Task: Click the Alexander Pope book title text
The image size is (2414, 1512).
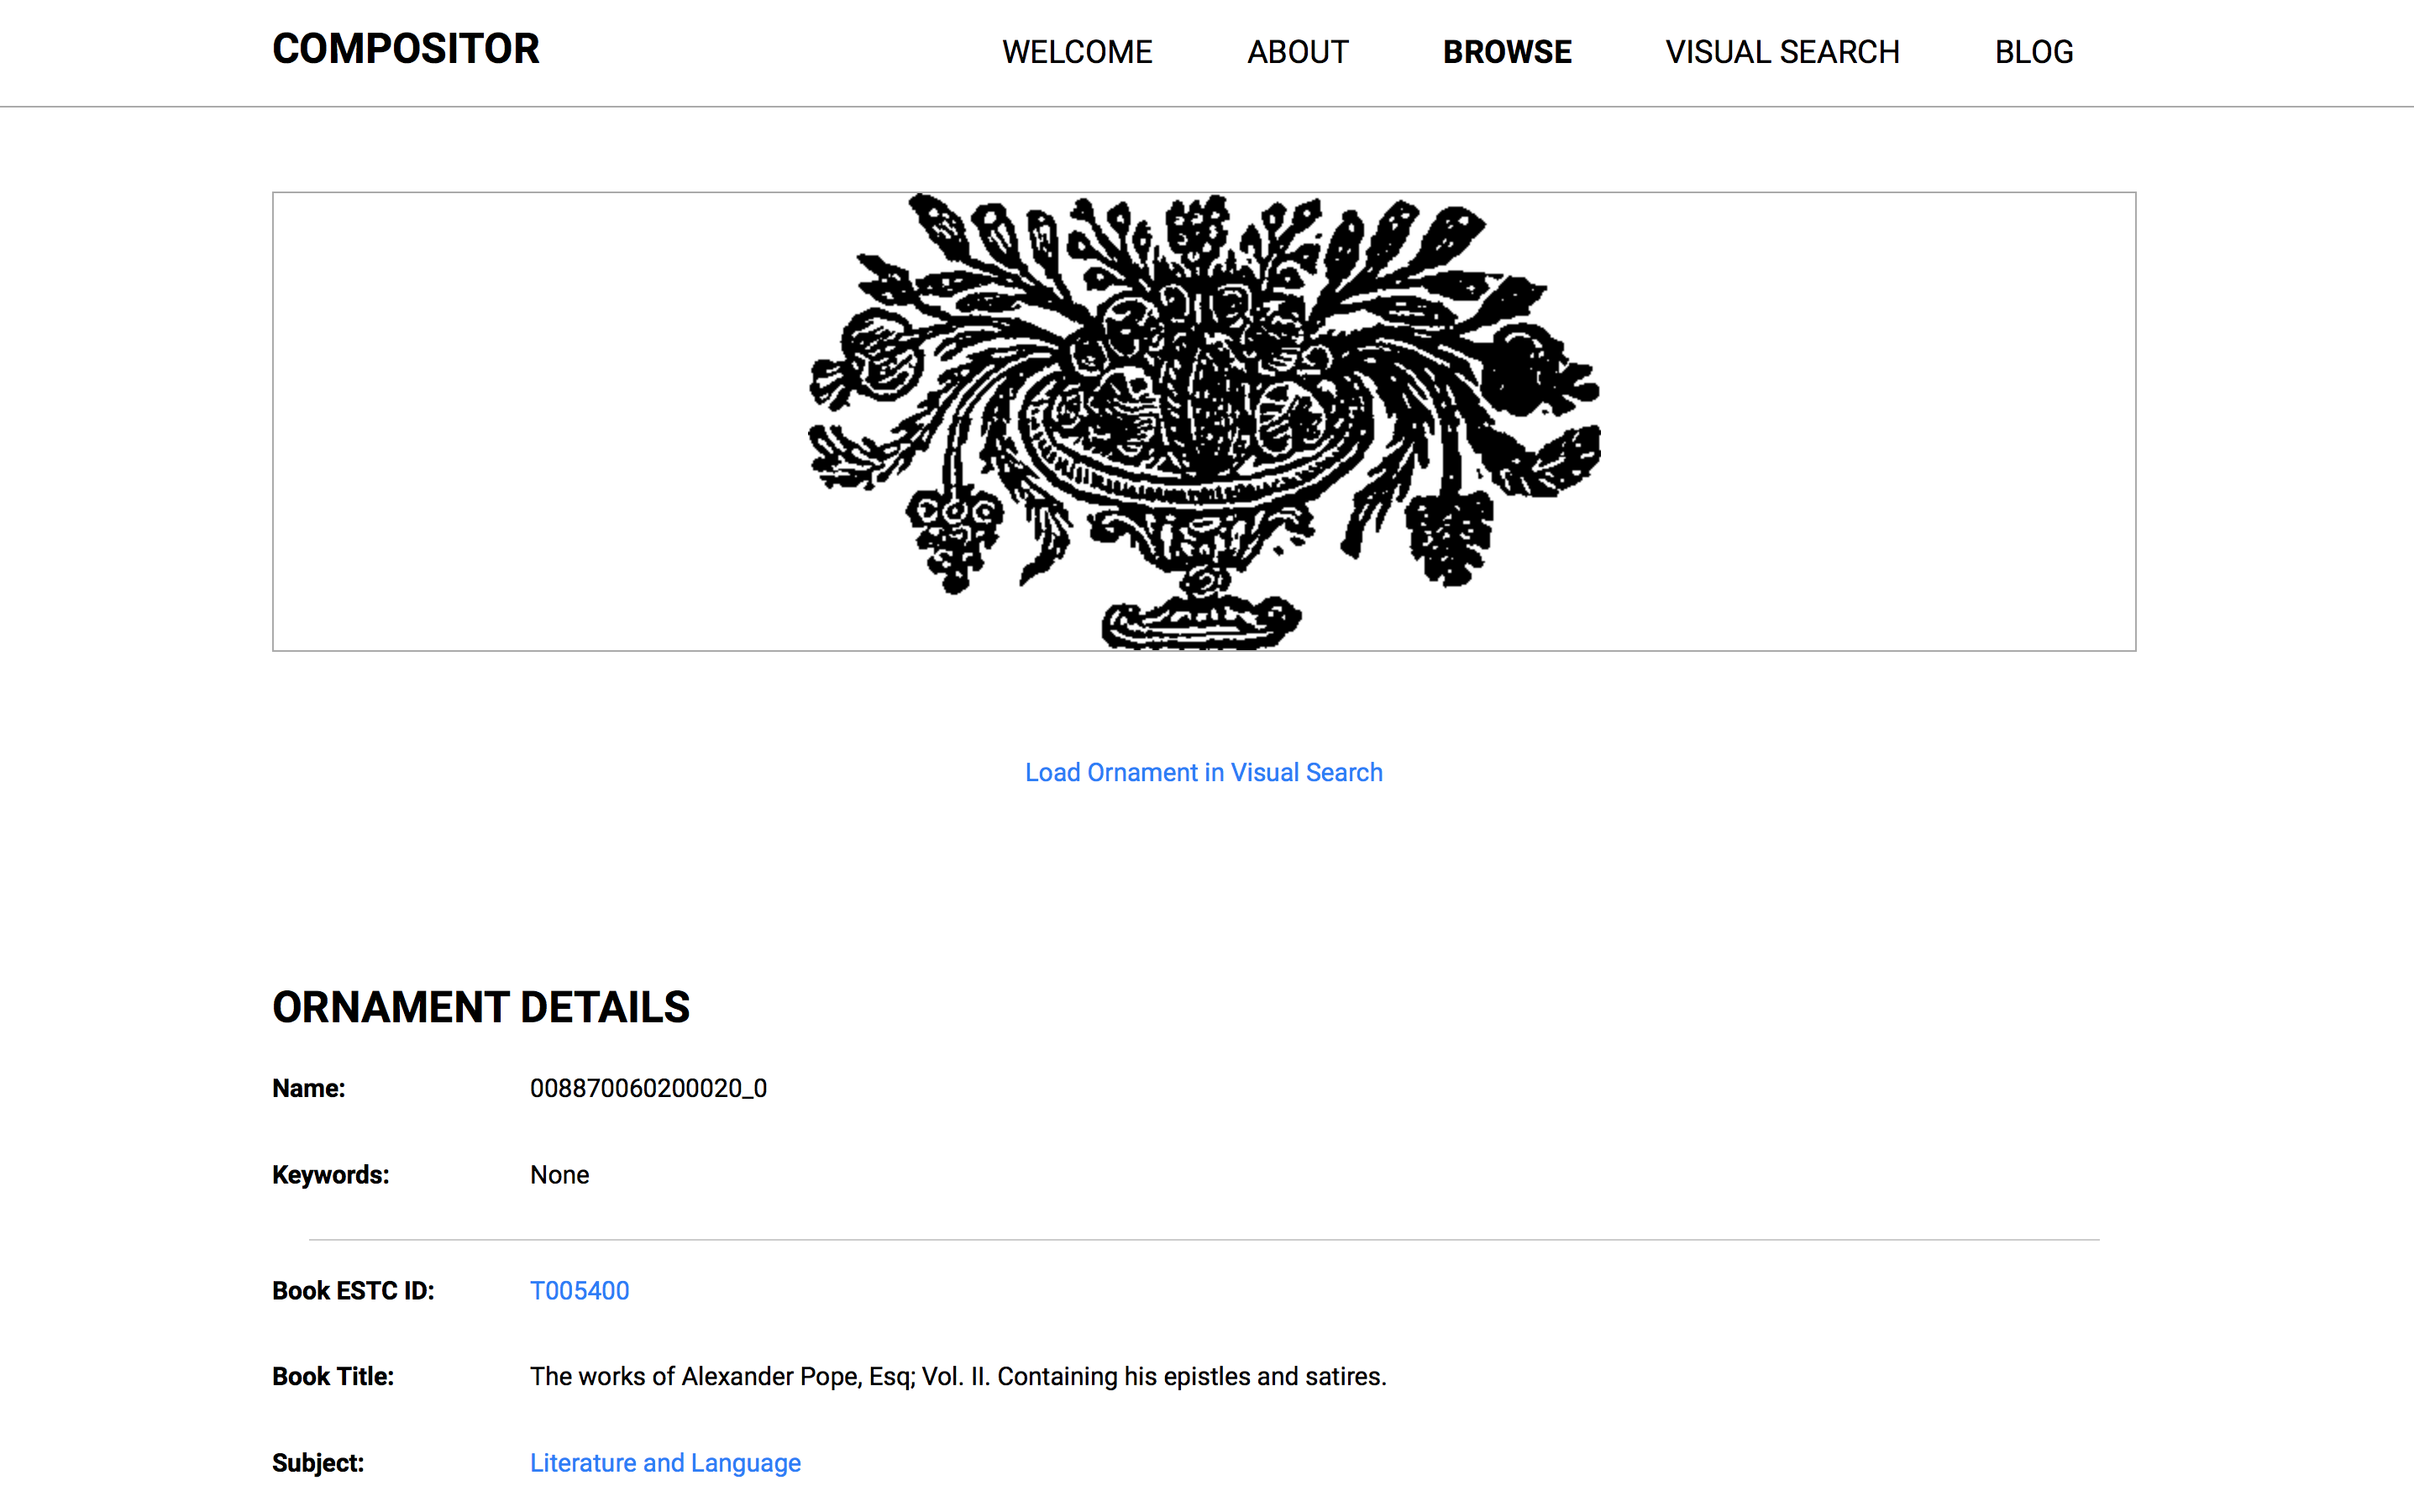Action: 957,1376
